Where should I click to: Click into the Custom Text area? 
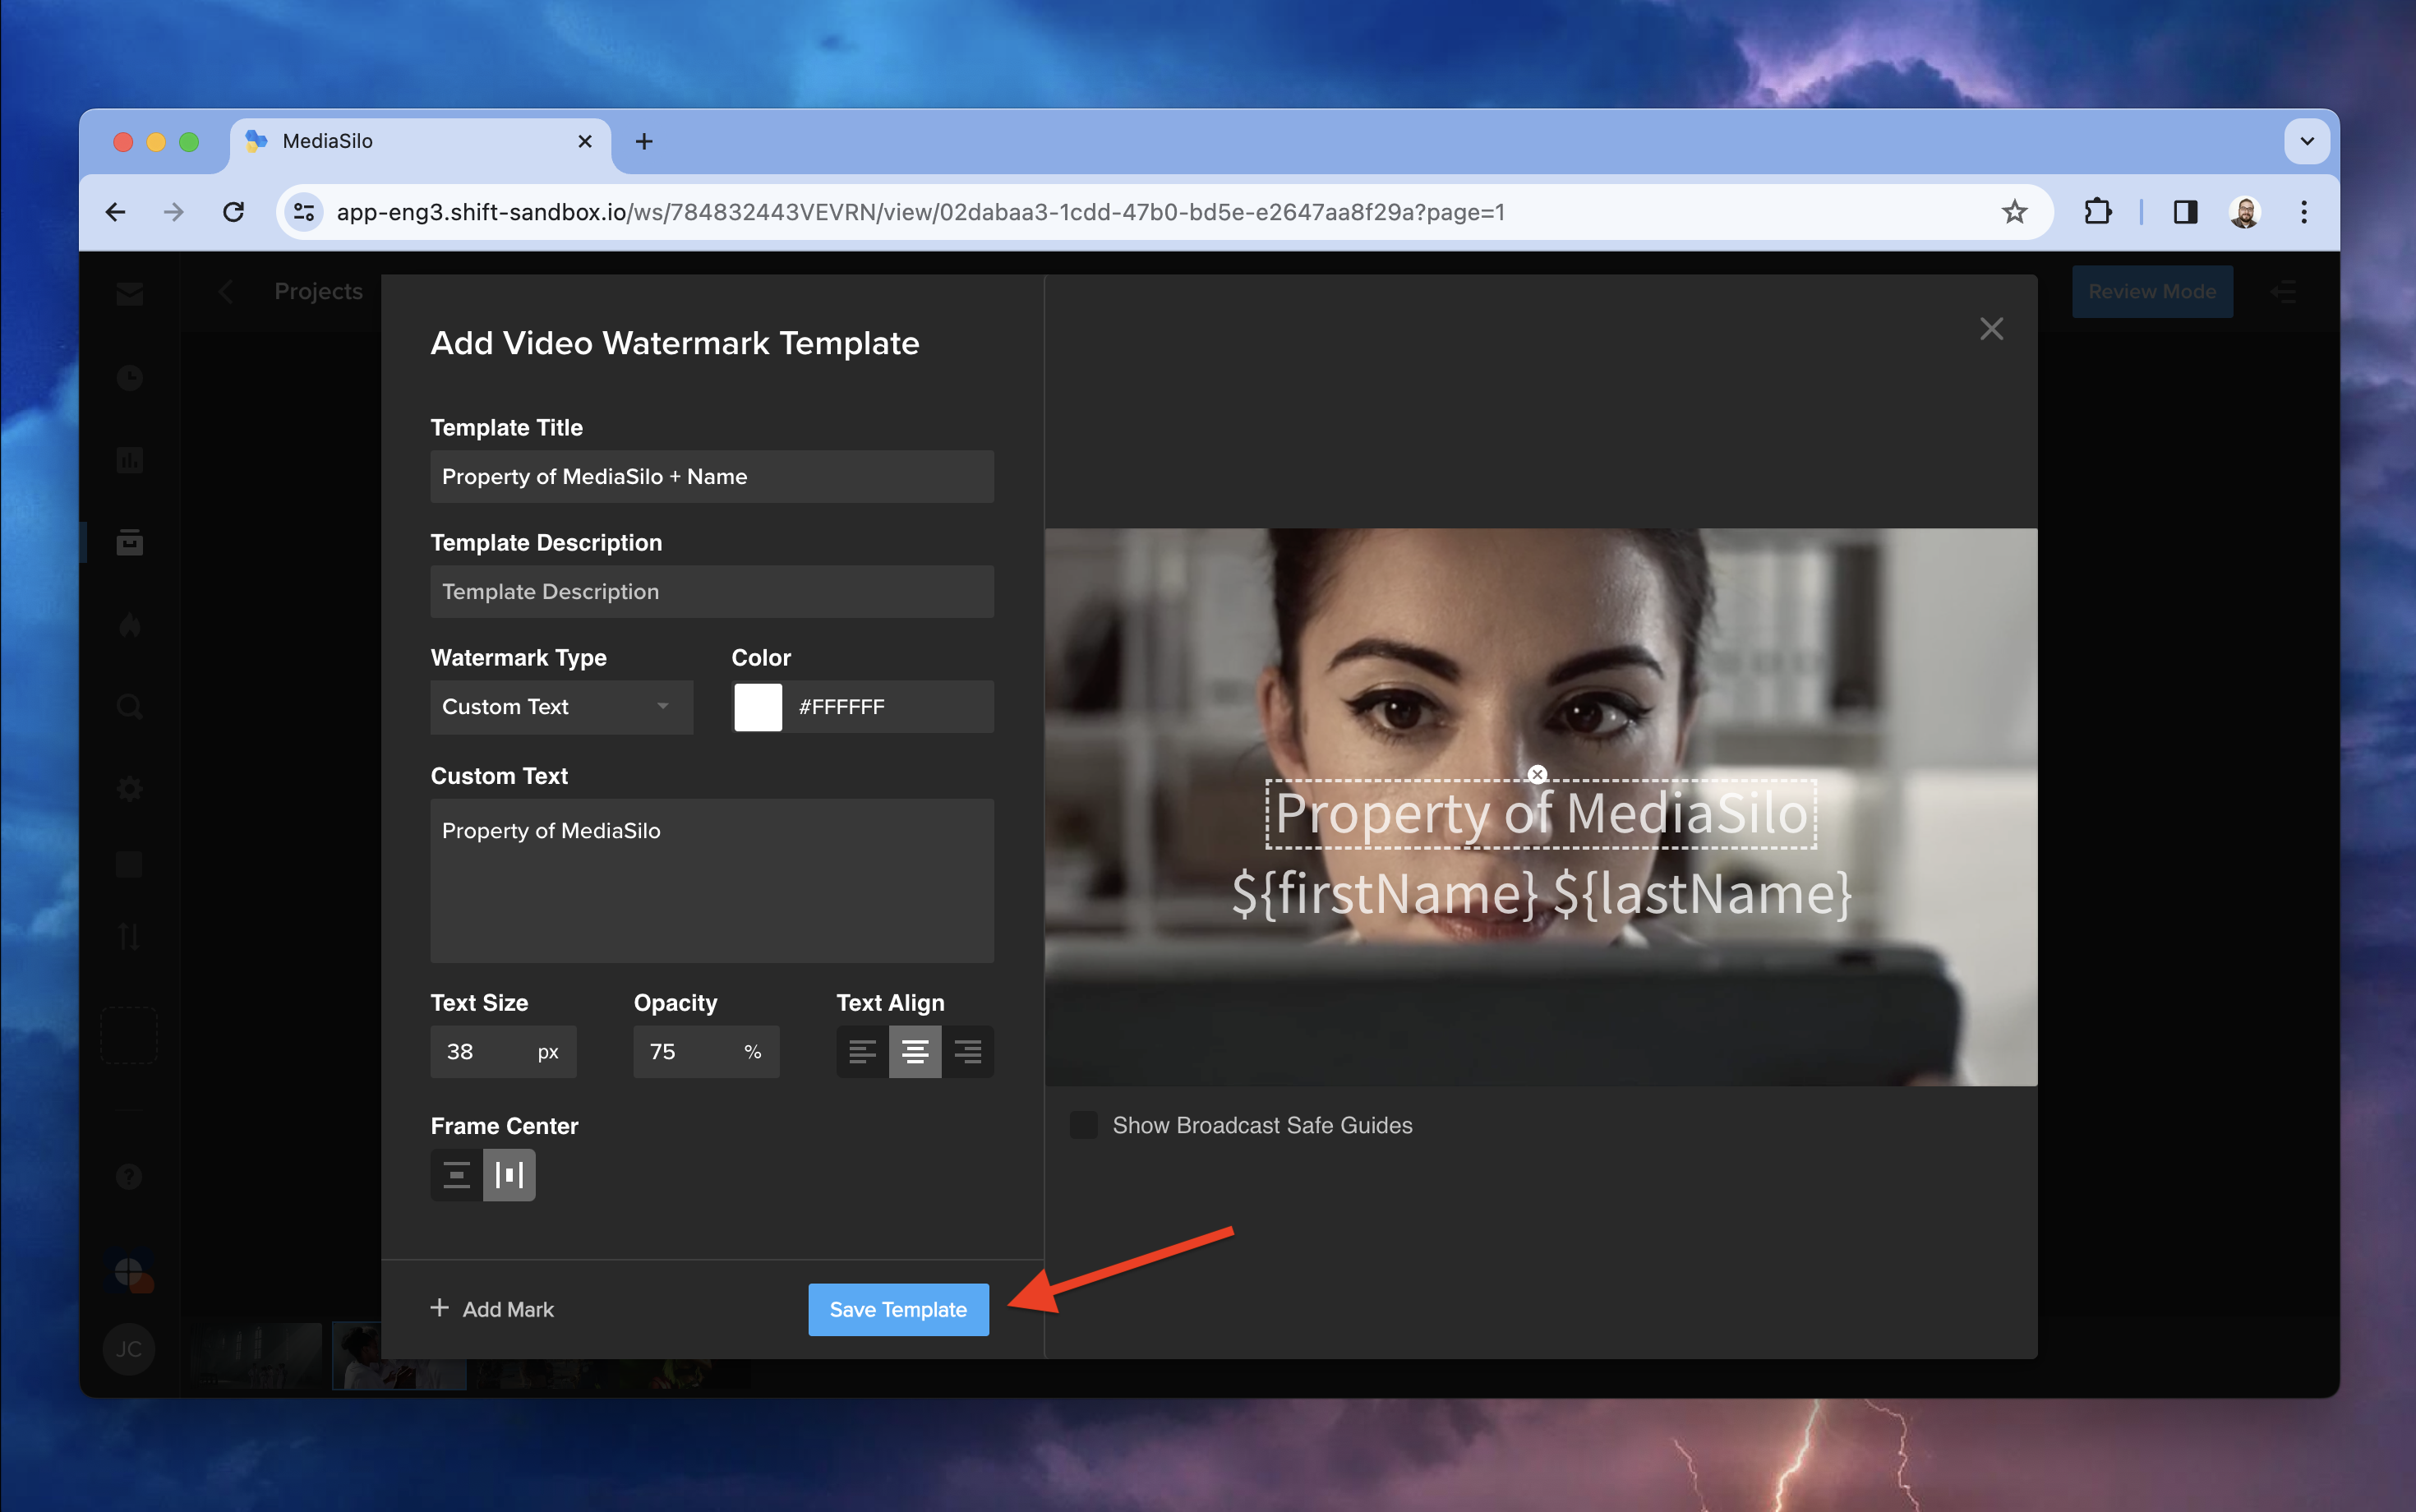coord(712,880)
